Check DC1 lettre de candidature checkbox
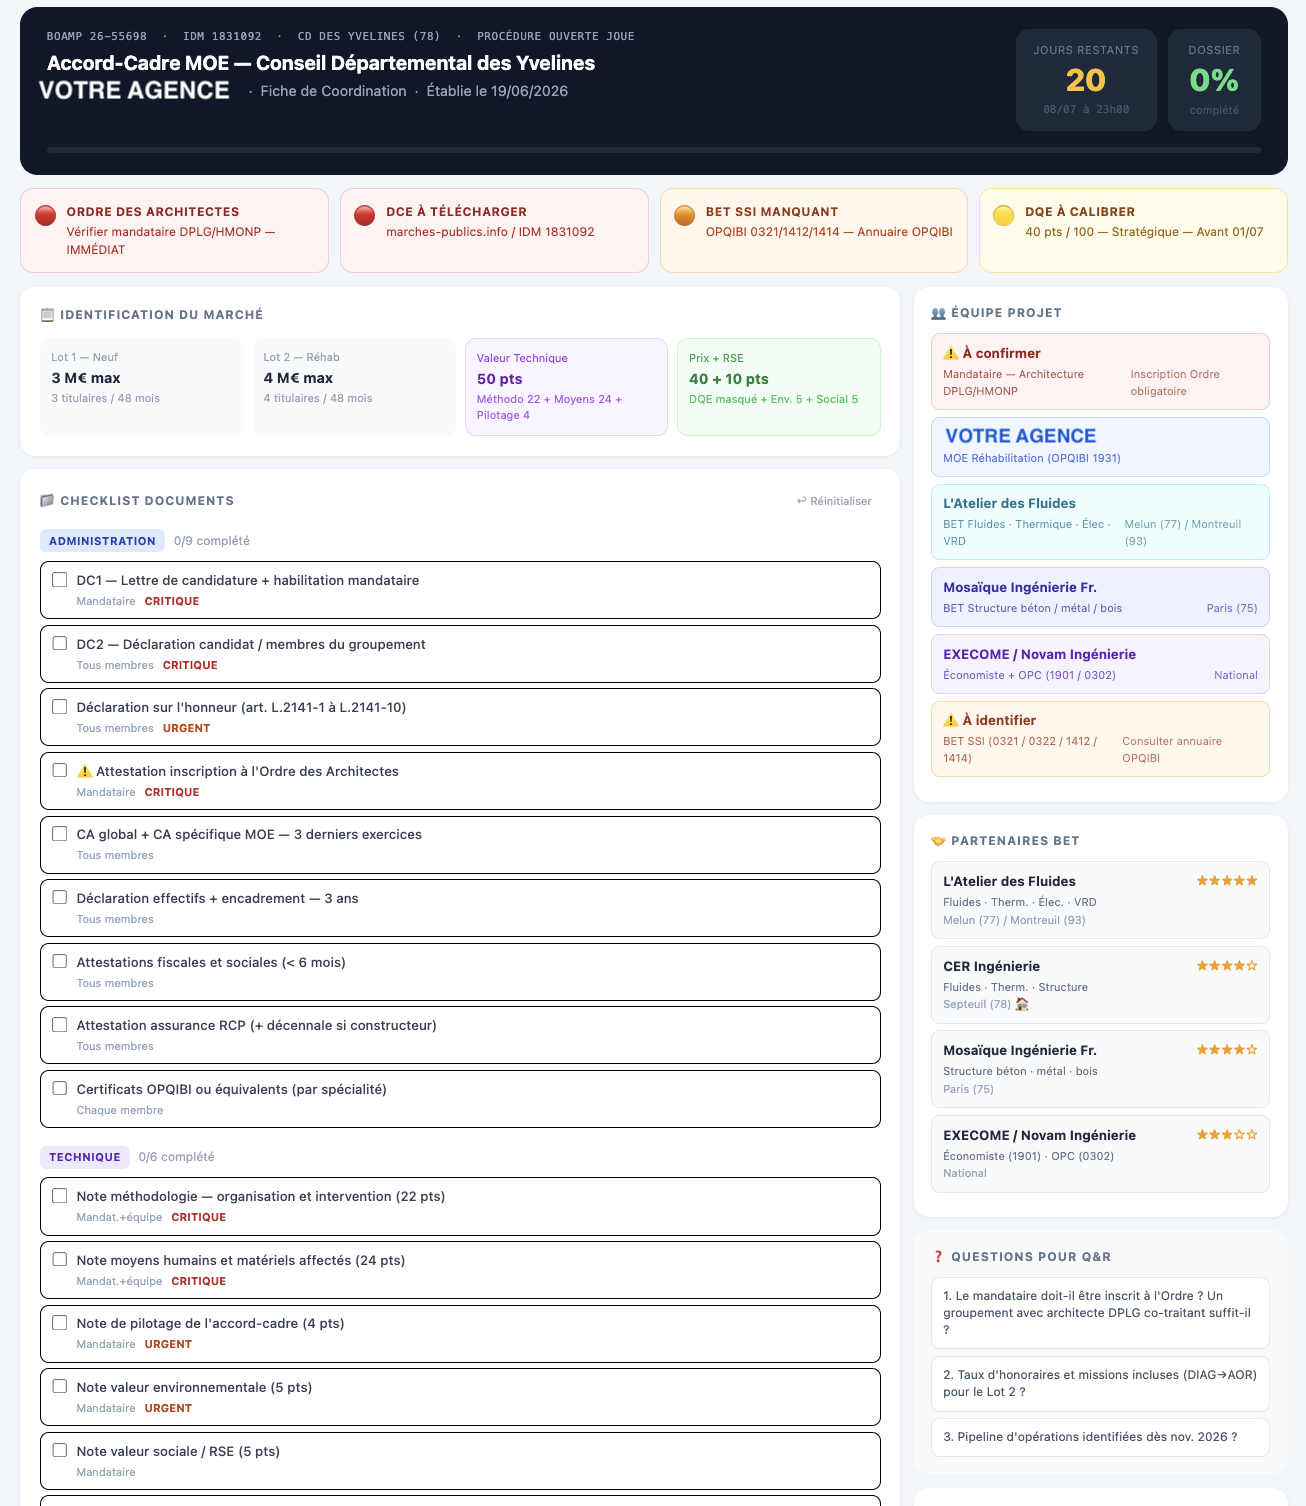1306x1506 pixels. [x=60, y=580]
